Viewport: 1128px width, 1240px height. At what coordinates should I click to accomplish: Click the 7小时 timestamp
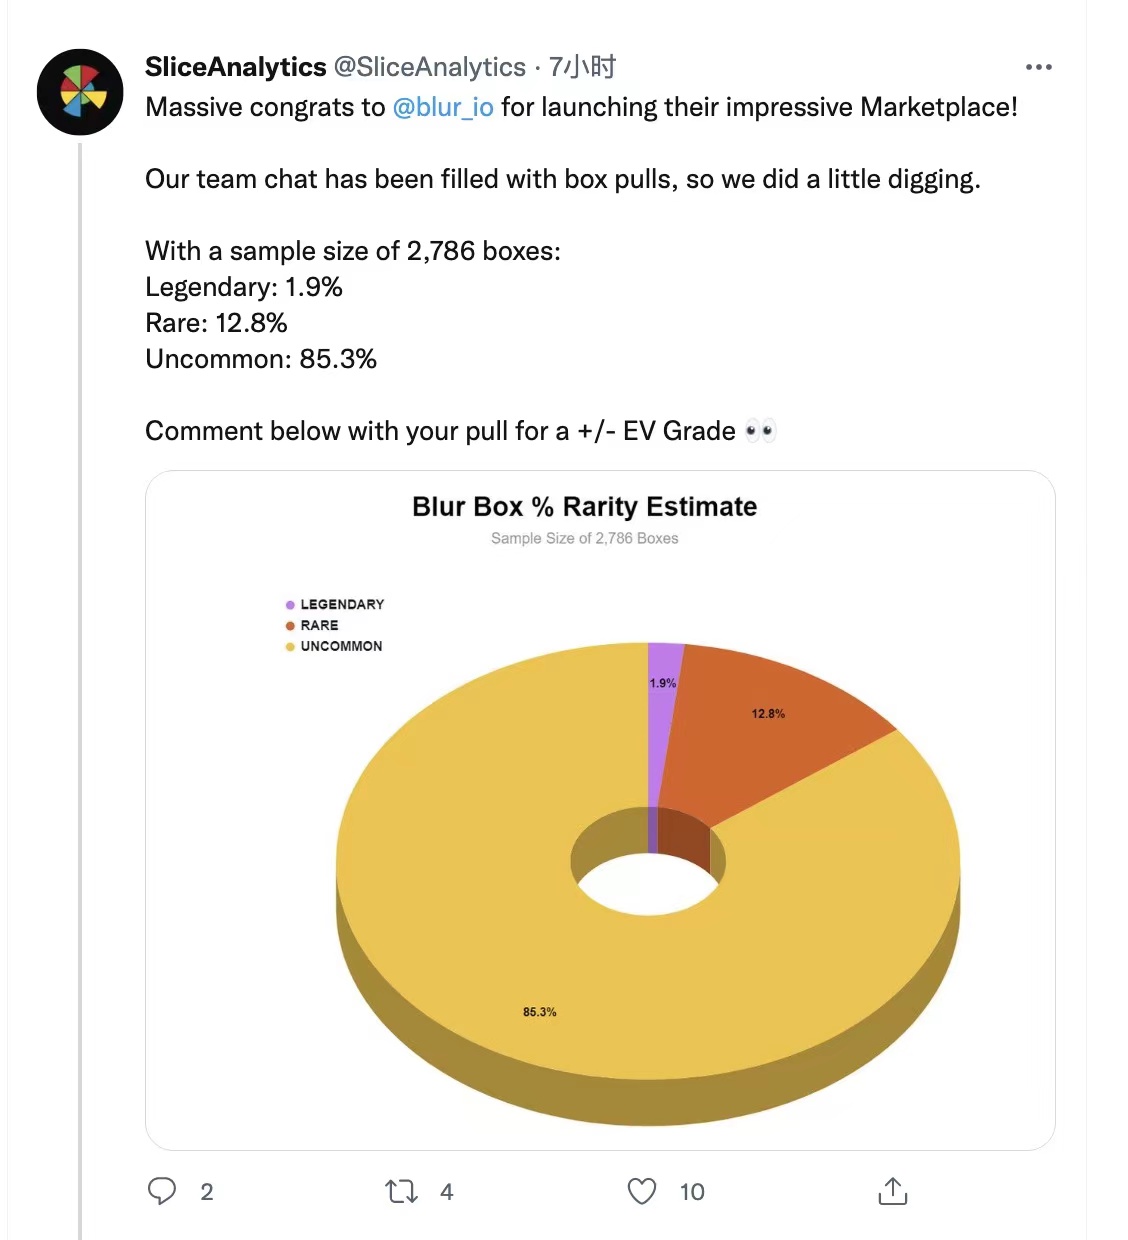coord(582,67)
